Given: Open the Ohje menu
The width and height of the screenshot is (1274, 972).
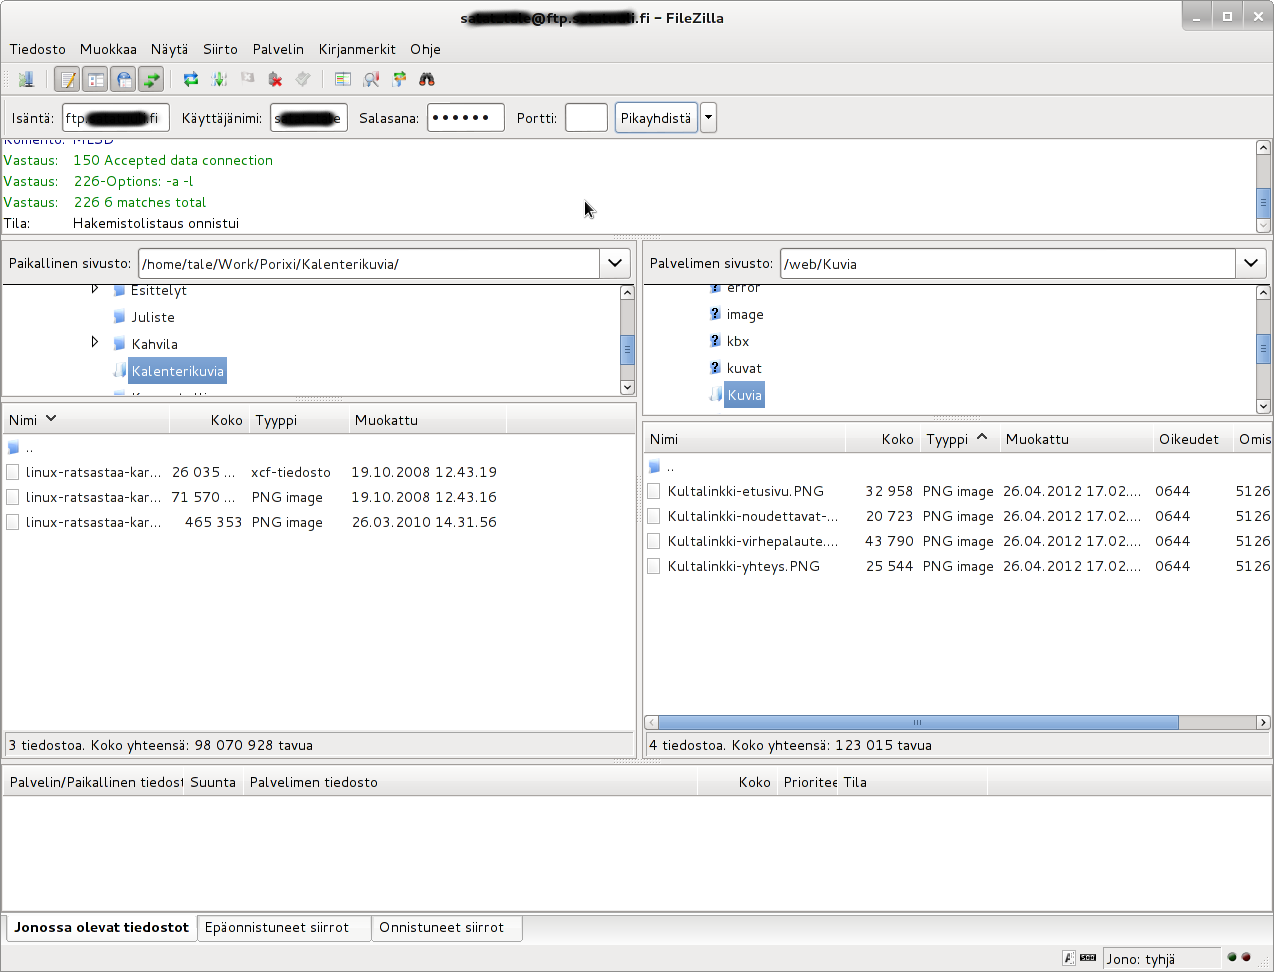Looking at the screenshot, I should 425,49.
